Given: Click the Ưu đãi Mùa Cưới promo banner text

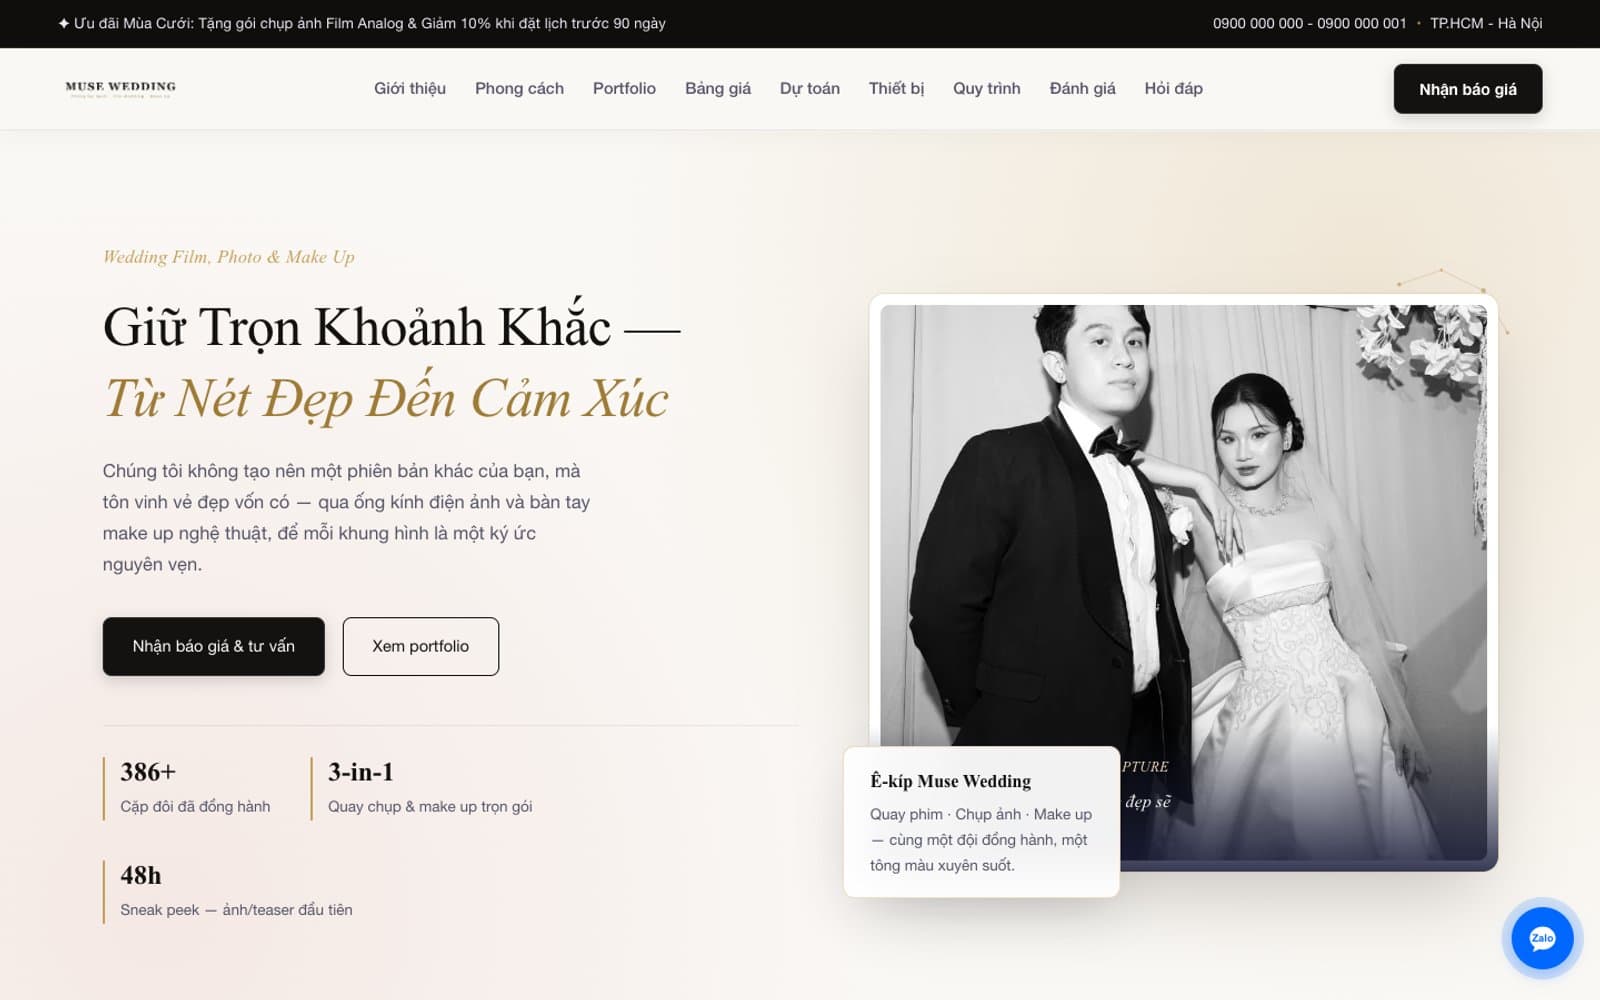Looking at the screenshot, I should pyautogui.click(x=362, y=23).
